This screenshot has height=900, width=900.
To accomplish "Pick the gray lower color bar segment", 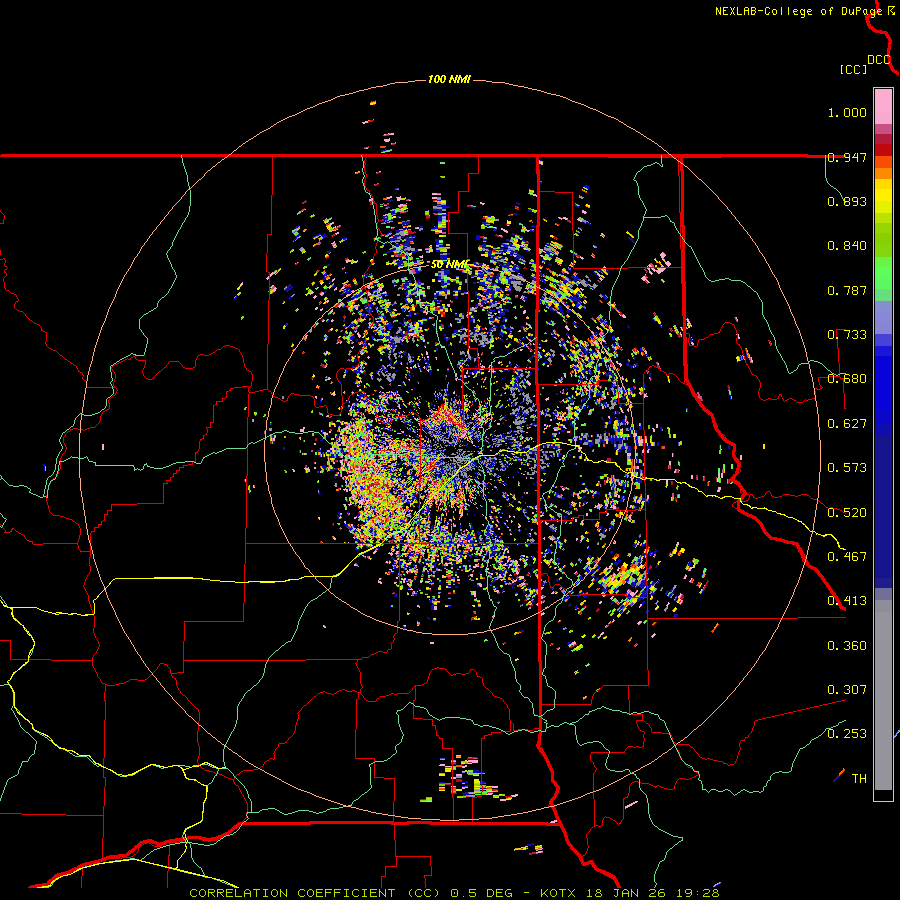I will [883, 695].
